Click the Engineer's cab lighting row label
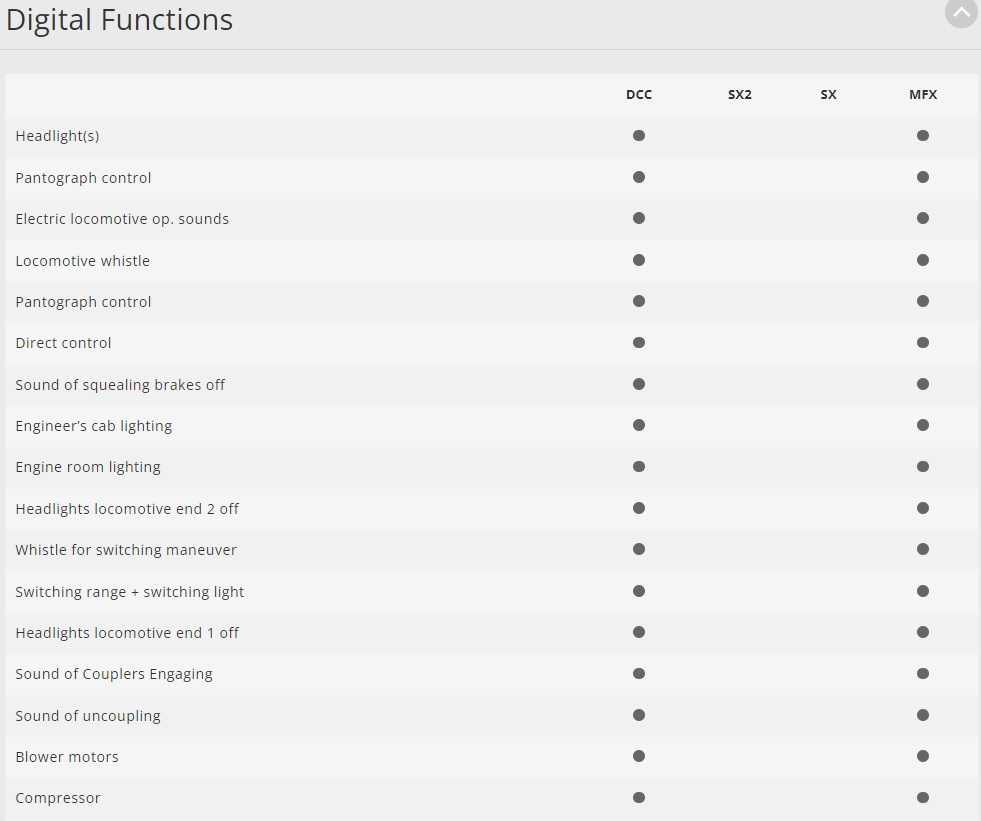981x821 pixels. tap(94, 426)
